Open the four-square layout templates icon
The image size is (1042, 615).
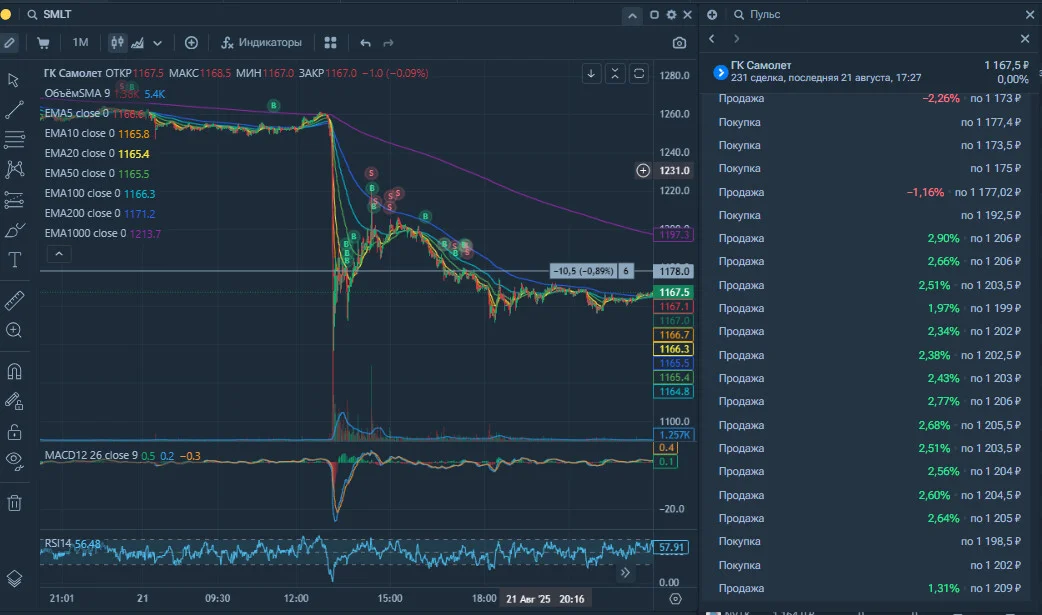[330, 43]
